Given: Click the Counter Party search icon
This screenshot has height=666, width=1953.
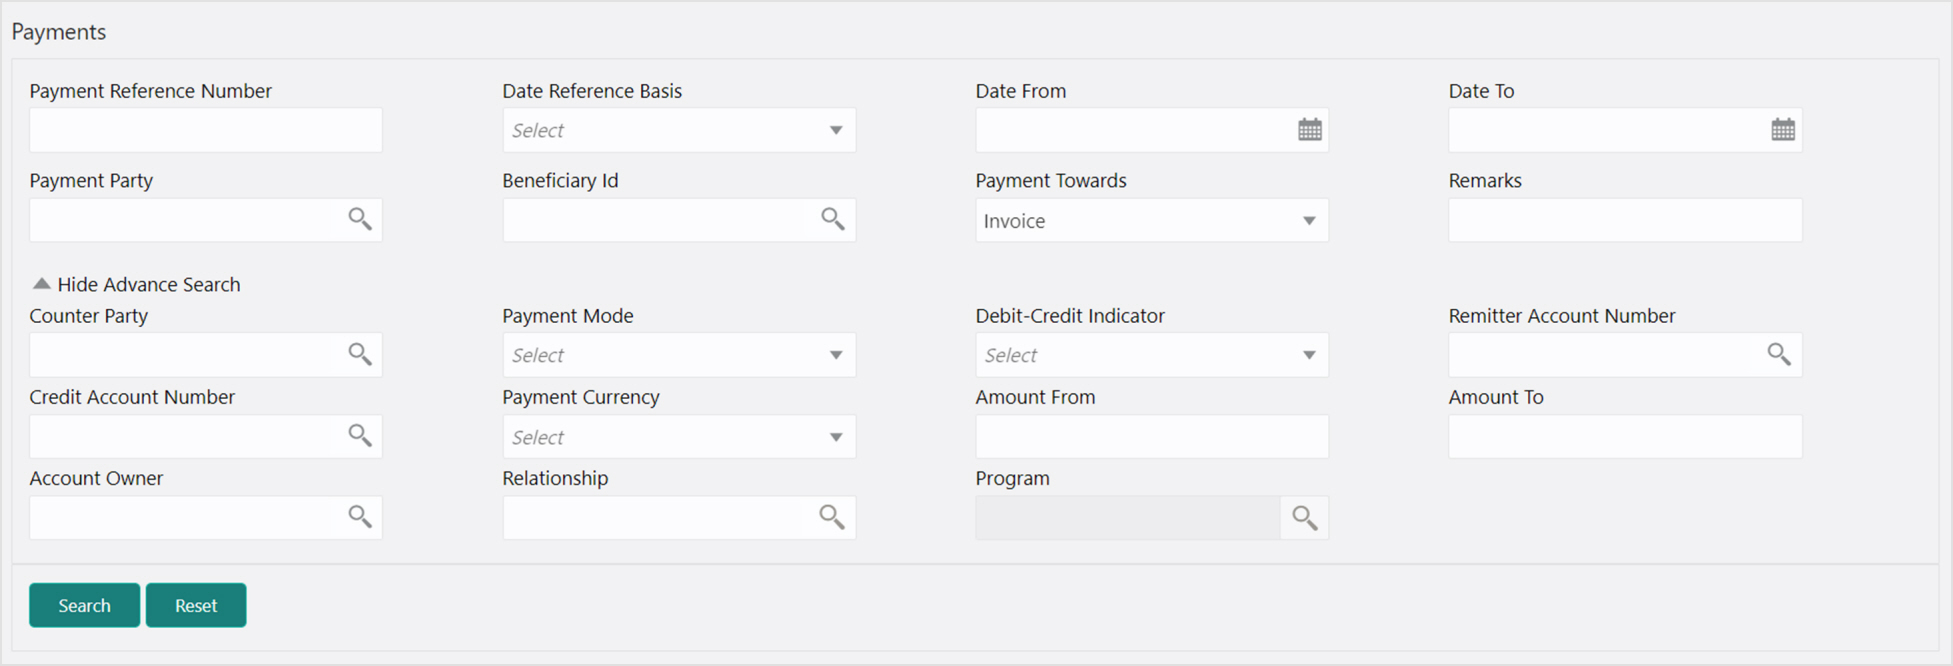Looking at the screenshot, I should pyautogui.click(x=360, y=354).
